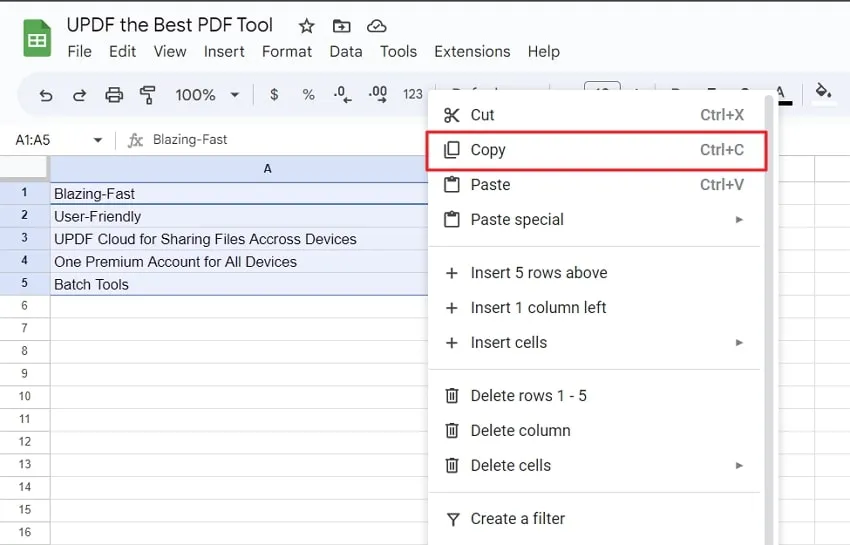Expand the Name box range dropdown
850x545 pixels.
tap(98, 140)
